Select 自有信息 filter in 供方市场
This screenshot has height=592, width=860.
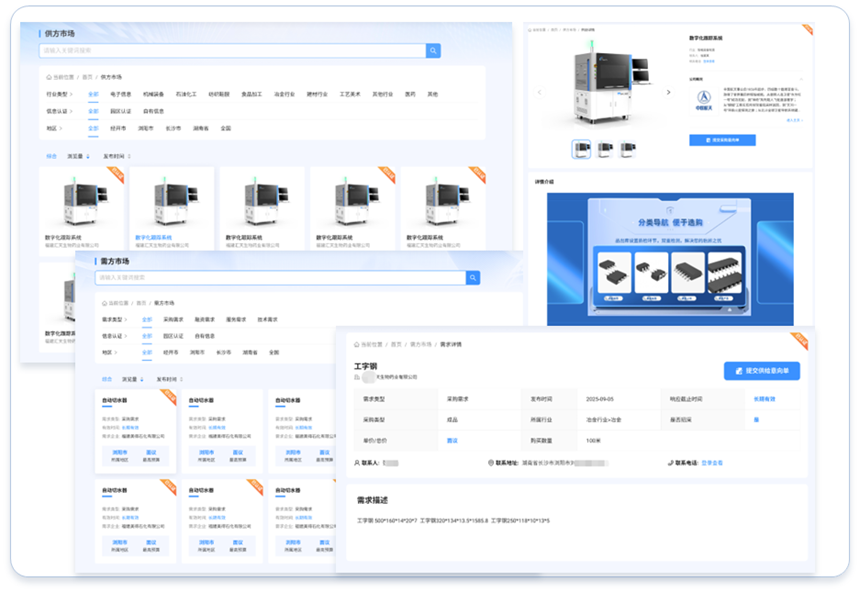point(154,111)
